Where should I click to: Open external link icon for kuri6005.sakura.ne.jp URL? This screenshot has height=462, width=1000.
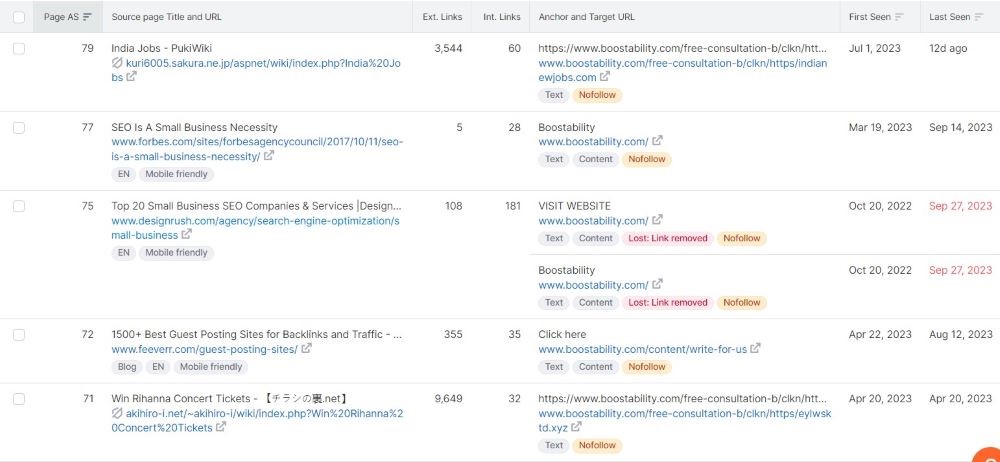pos(131,77)
